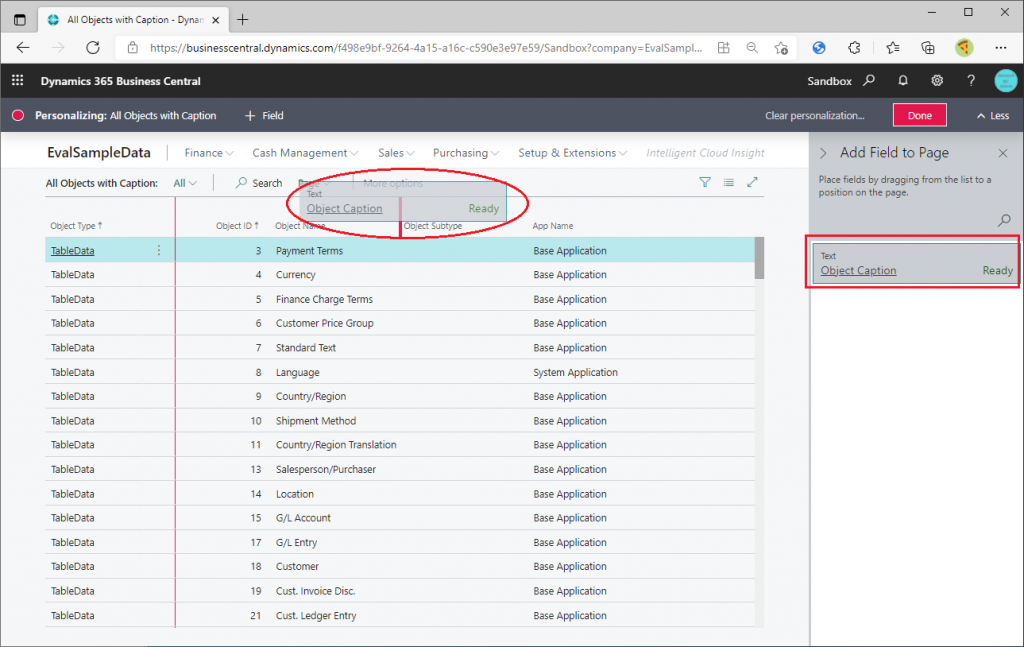Screen dimensions: 1024x647
Task: Open the list layout options icon
Action: pos(728,182)
